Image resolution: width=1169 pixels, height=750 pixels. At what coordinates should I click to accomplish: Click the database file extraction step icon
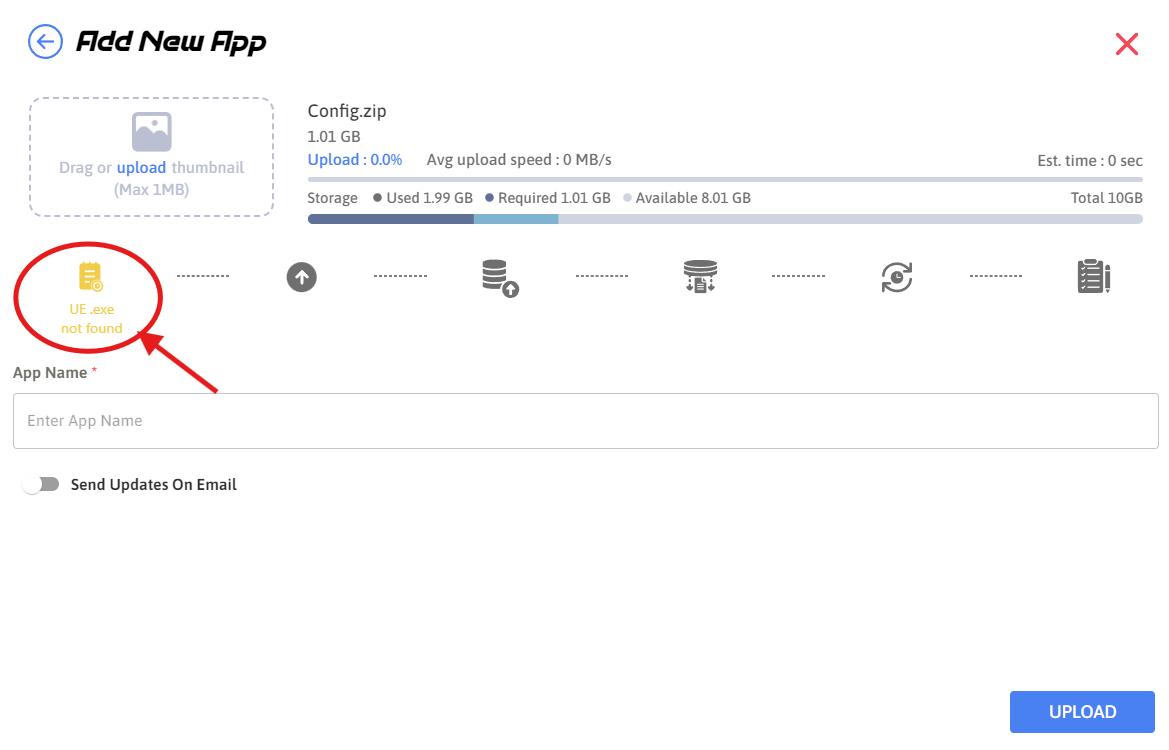pyautogui.click(x=700, y=277)
